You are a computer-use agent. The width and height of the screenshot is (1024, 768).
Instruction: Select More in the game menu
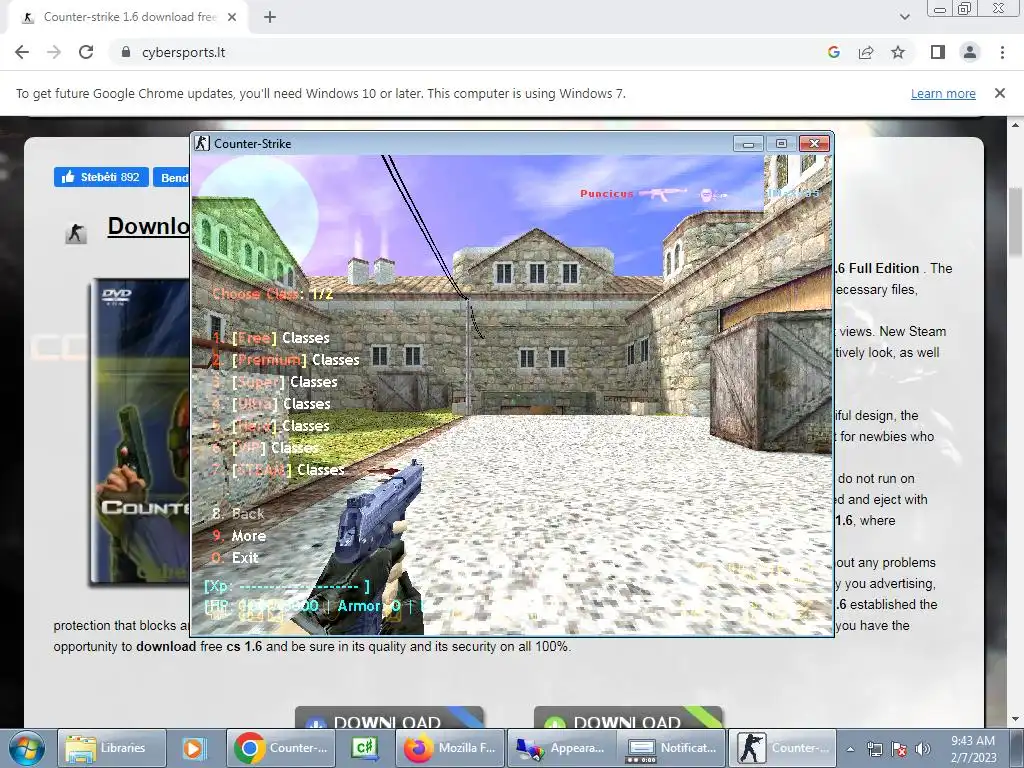pos(239,536)
